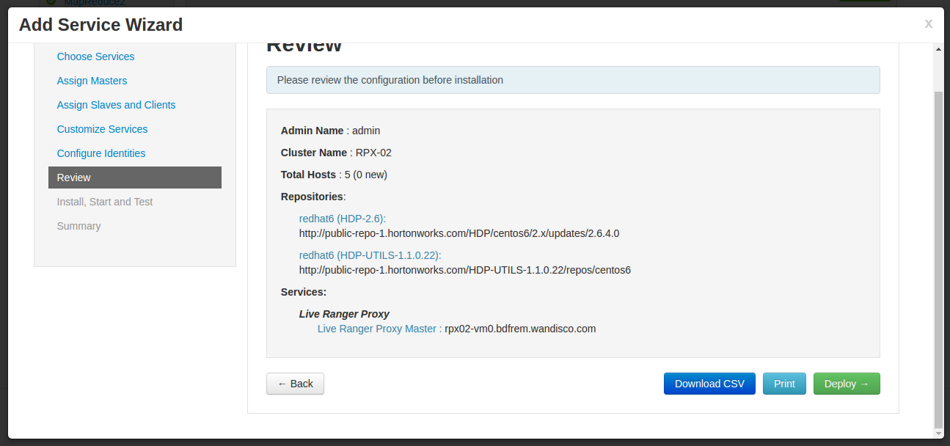Open the Assign Masters step

[x=92, y=81]
